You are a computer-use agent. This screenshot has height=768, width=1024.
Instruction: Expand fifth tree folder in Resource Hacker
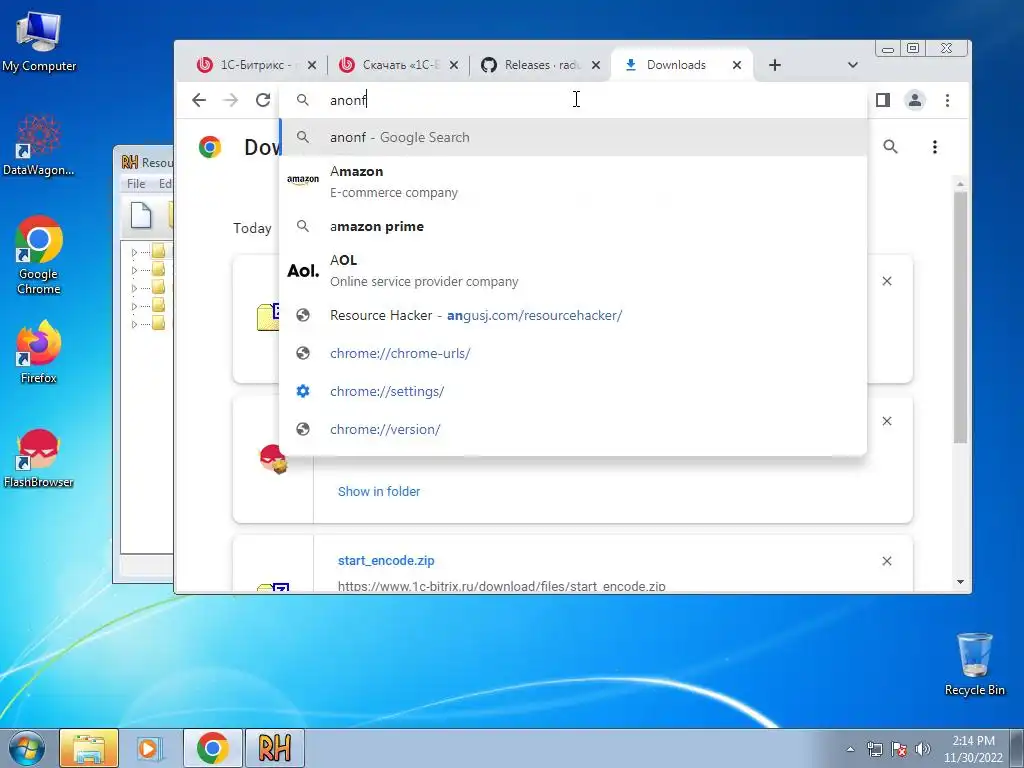(x=134, y=324)
